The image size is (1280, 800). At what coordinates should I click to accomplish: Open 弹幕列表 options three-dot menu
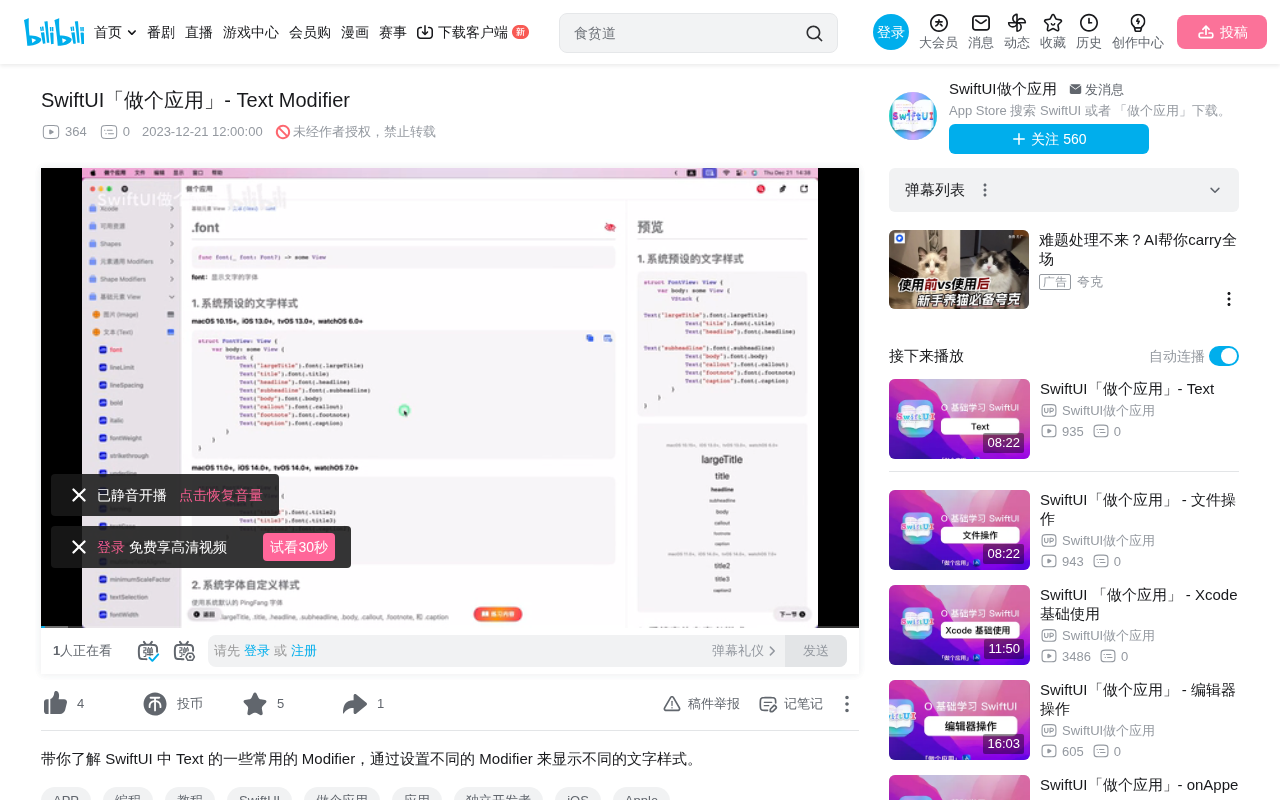click(985, 190)
